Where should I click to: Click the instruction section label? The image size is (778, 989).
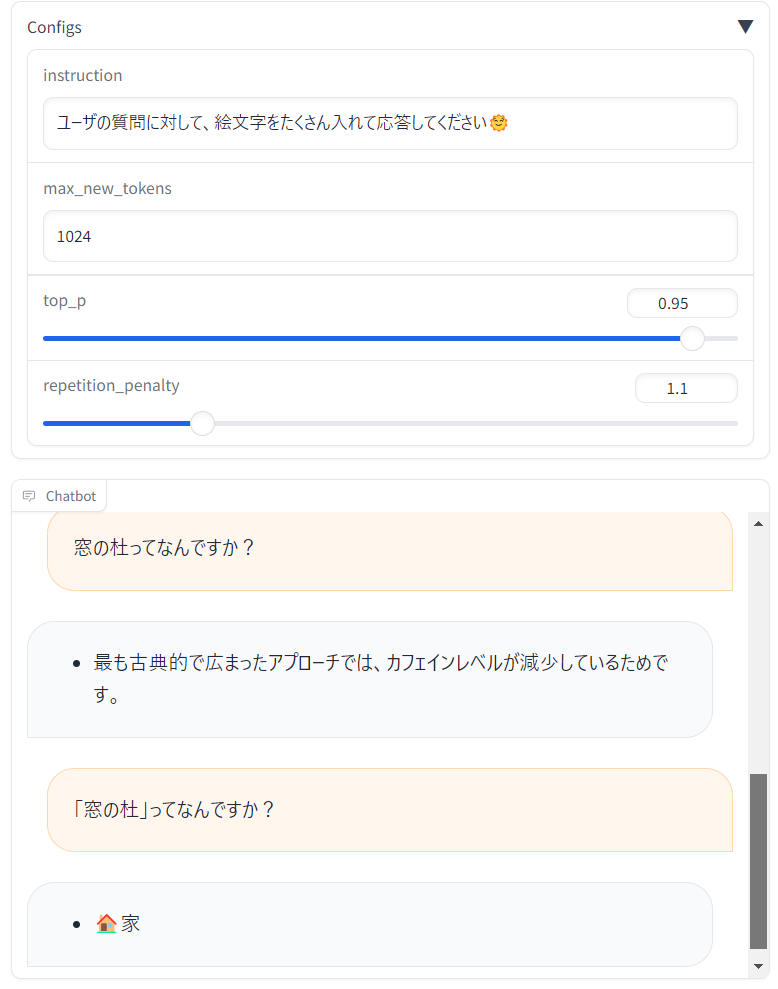point(82,75)
